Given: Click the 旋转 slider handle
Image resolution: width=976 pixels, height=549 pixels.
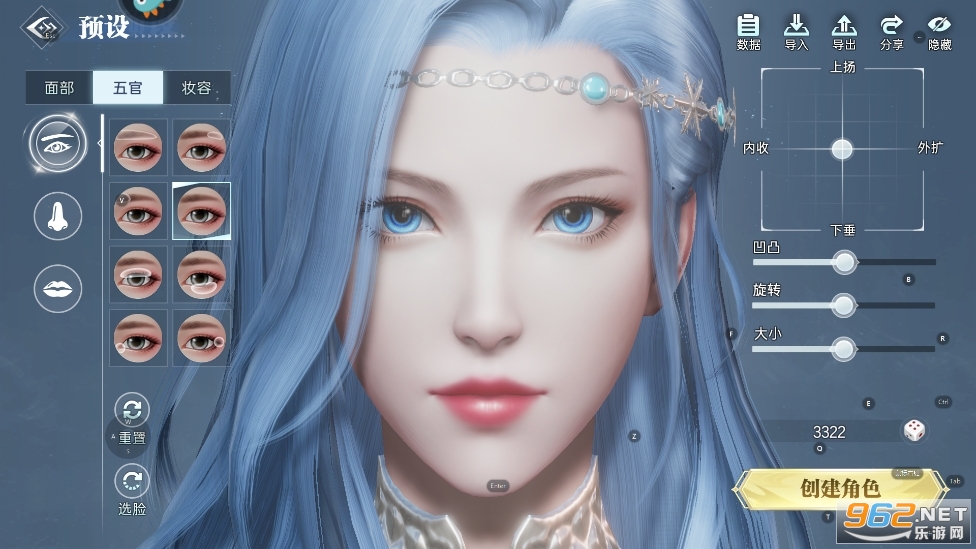Looking at the screenshot, I should (x=844, y=305).
